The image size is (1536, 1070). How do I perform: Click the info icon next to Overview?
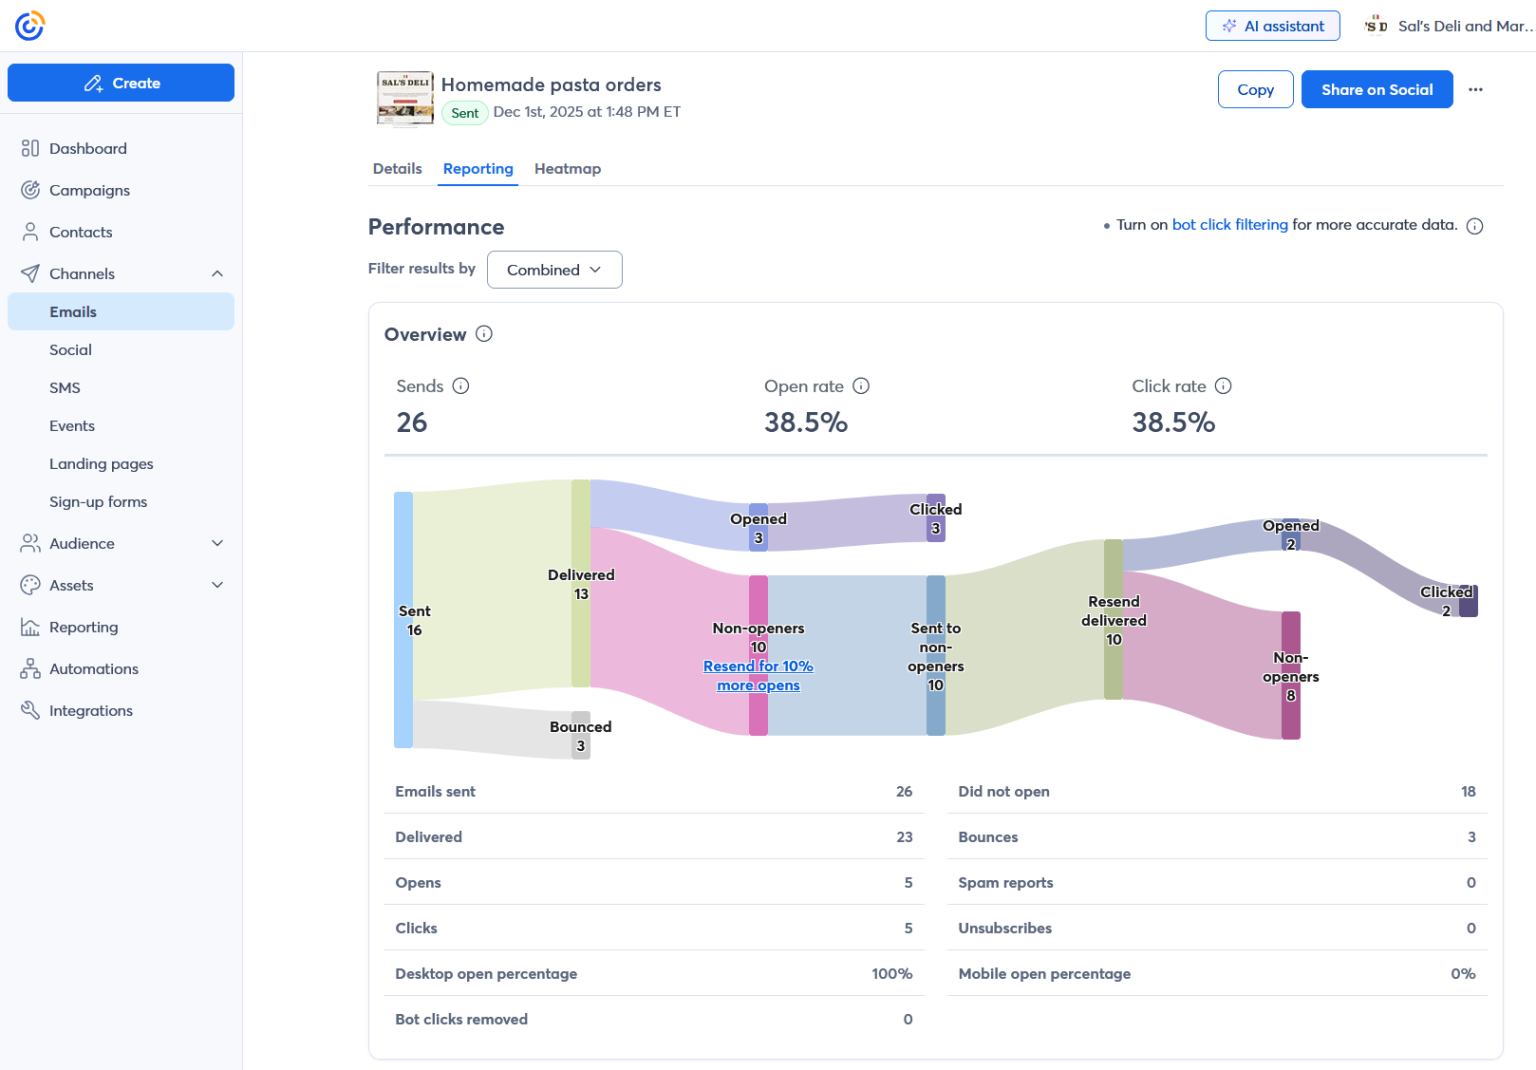click(484, 334)
